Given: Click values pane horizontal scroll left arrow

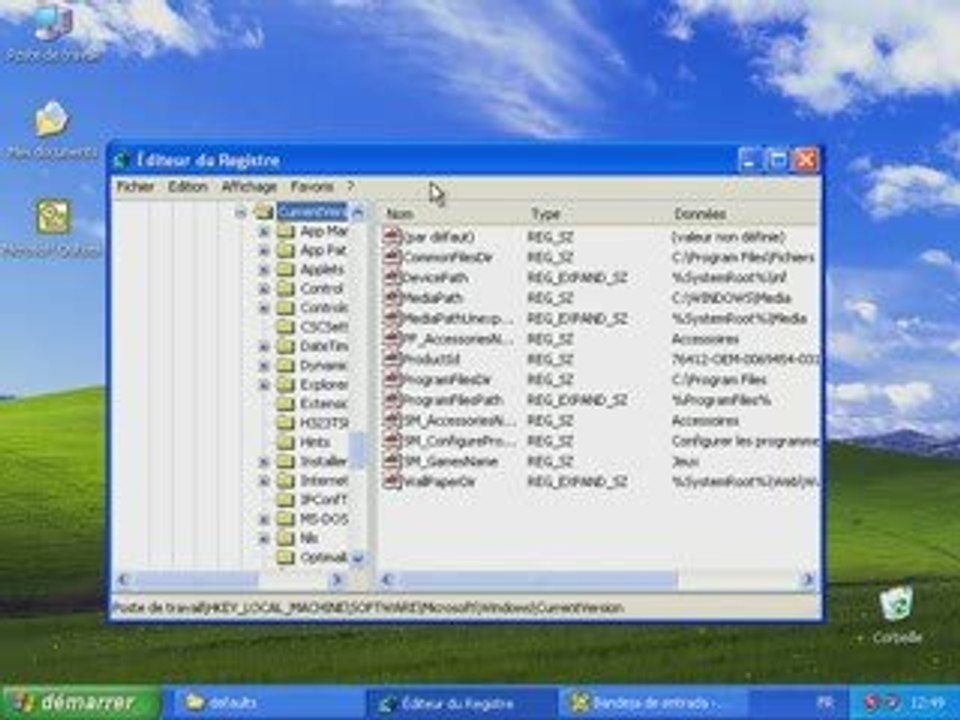Looking at the screenshot, I should pos(386,579).
